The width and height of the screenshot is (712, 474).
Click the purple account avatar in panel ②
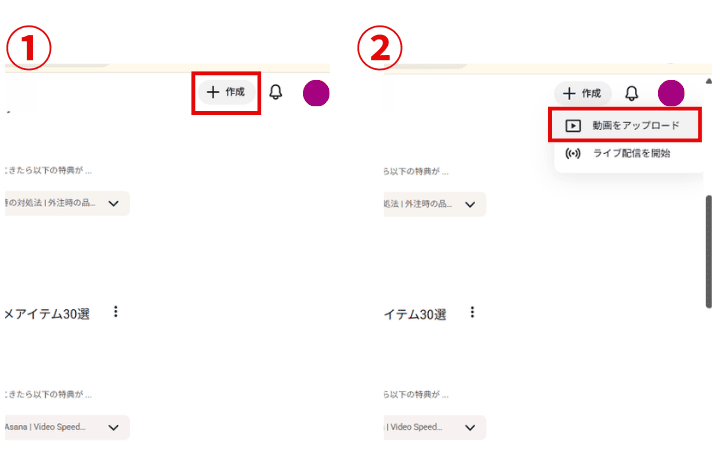tap(671, 93)
